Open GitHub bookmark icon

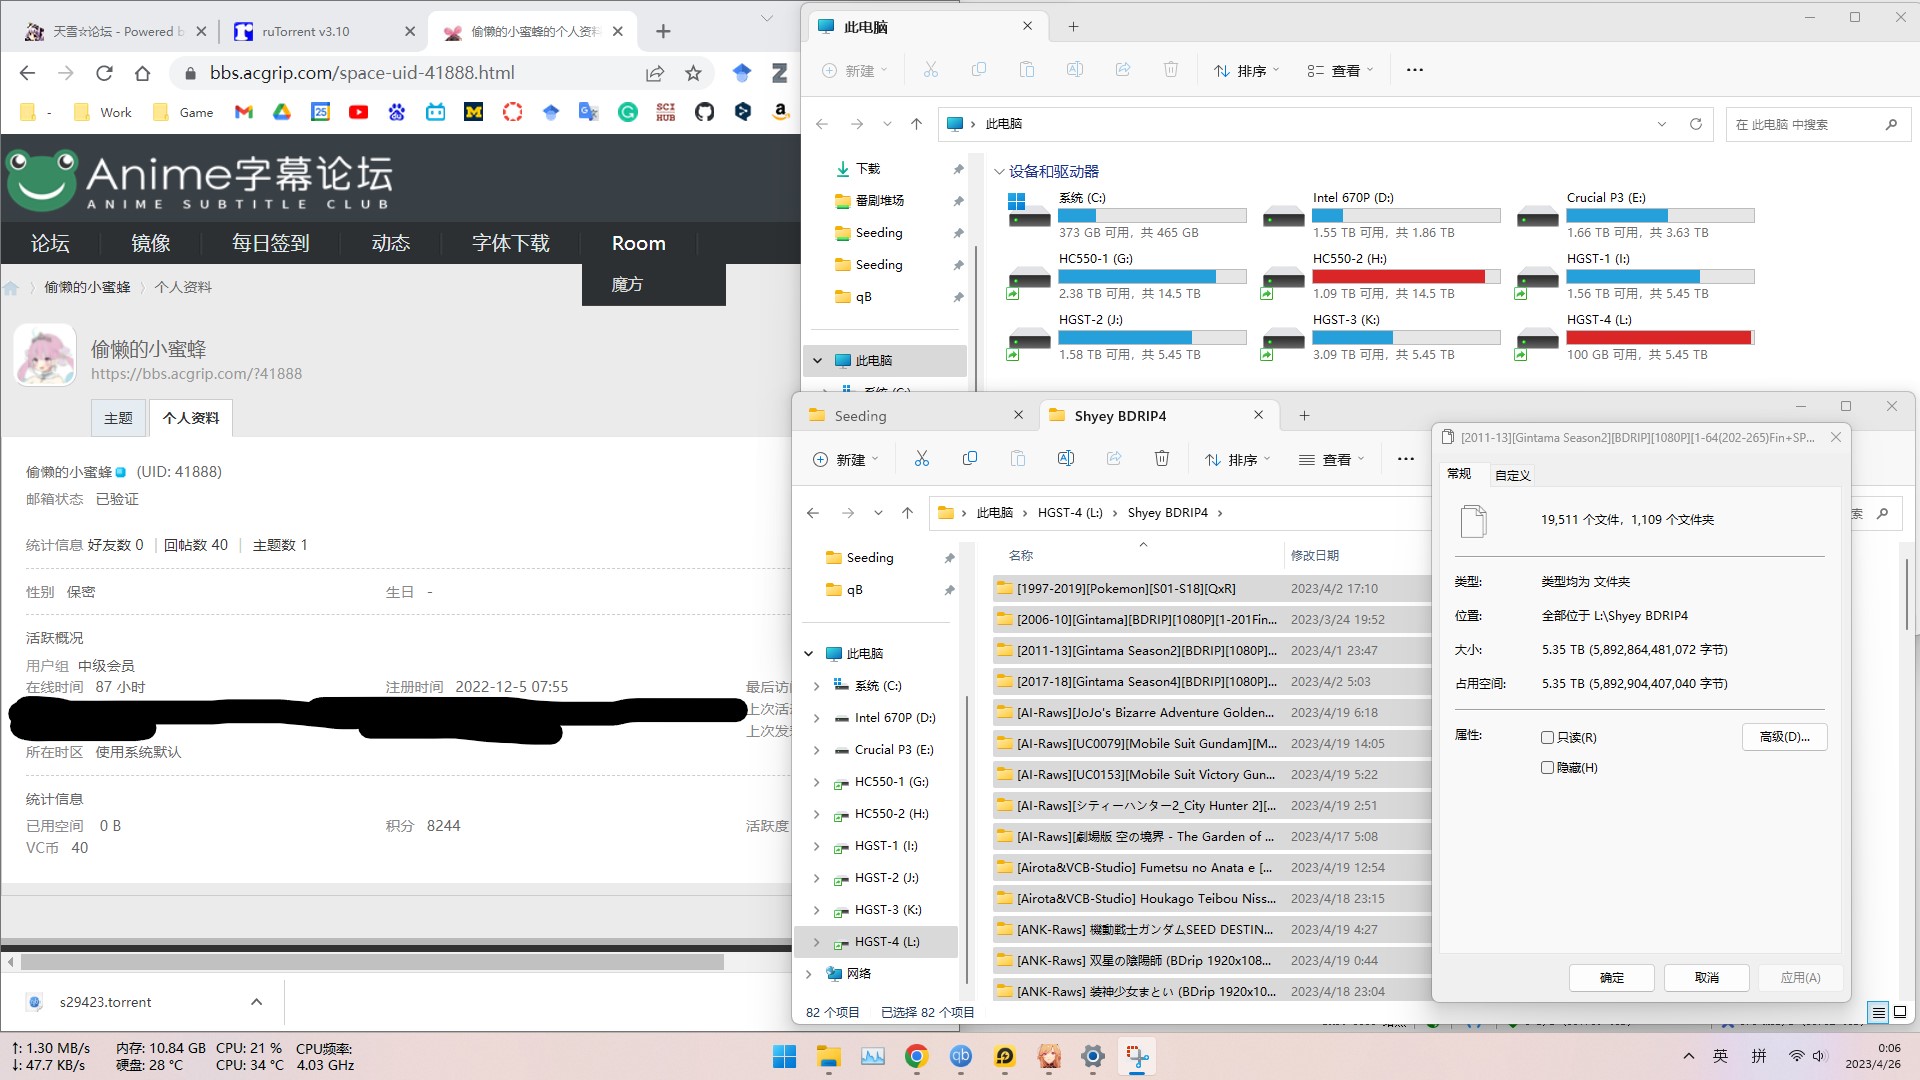[x=705, y=112]
